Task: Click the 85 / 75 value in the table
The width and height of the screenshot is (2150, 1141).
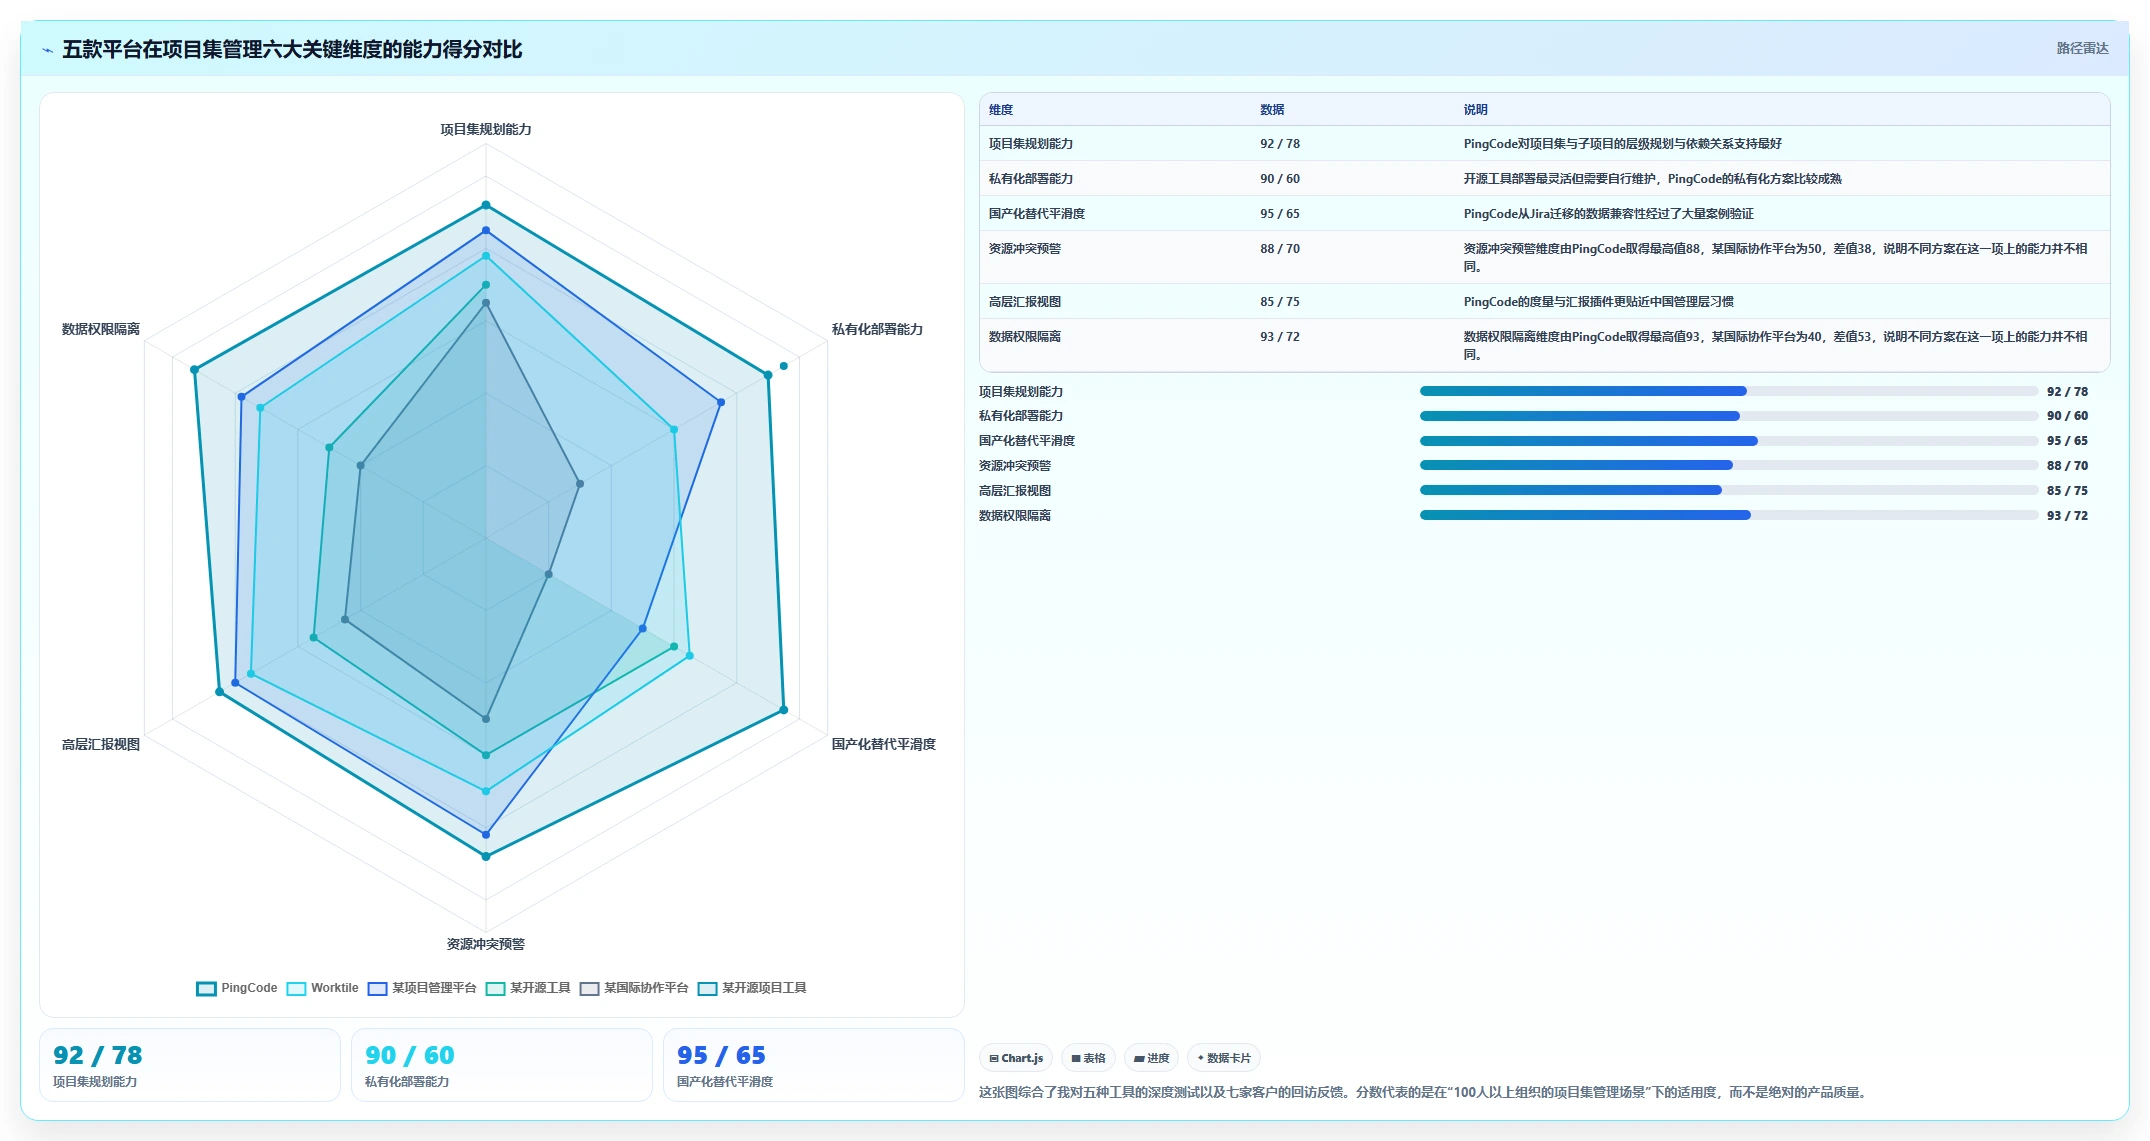Action: 1280,302
